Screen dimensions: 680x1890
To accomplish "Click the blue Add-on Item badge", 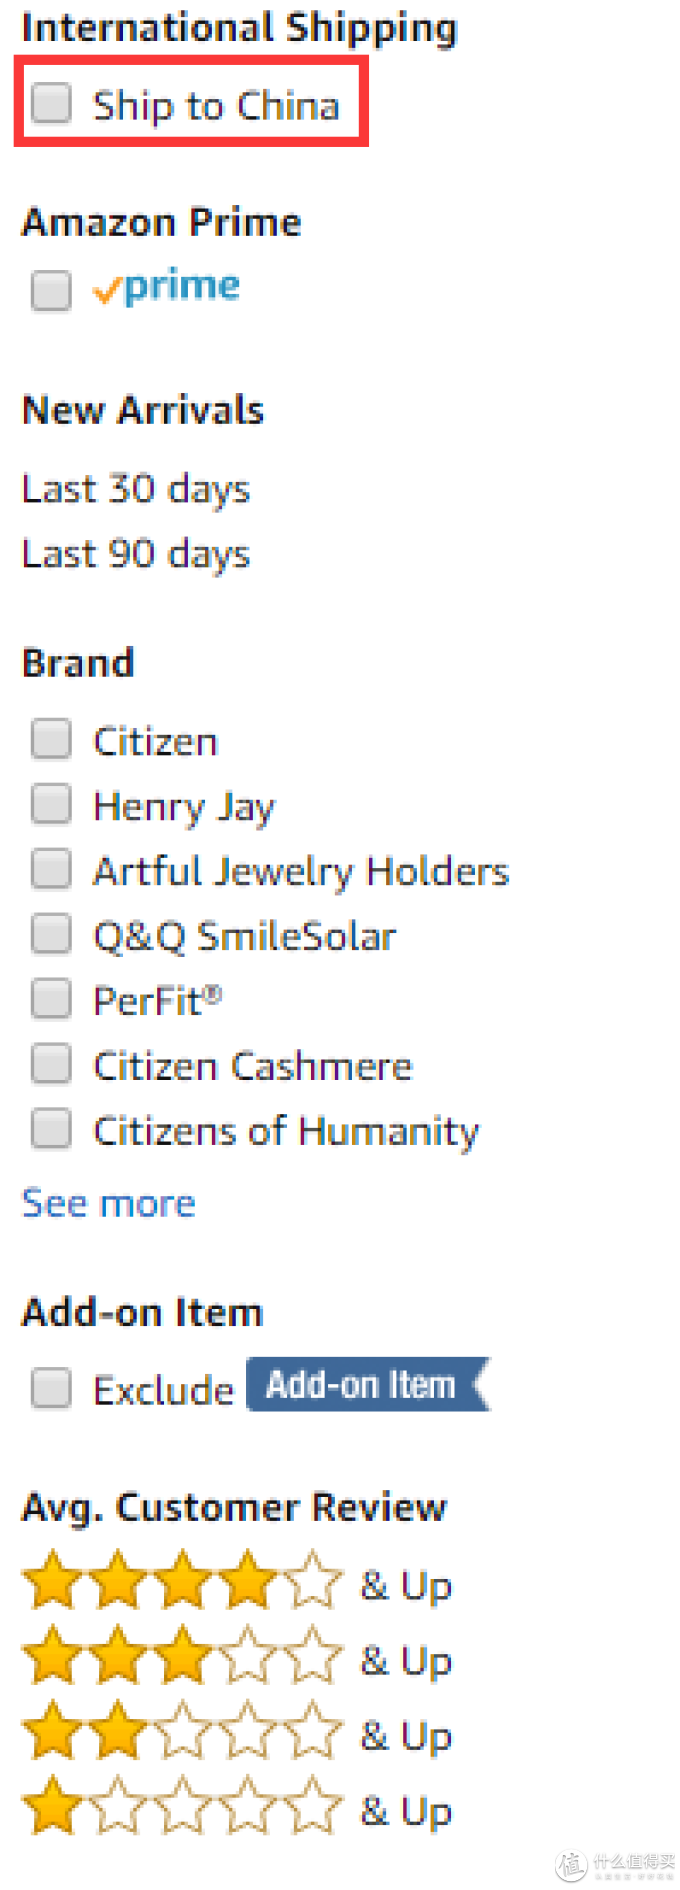I will coord(368,1385).
